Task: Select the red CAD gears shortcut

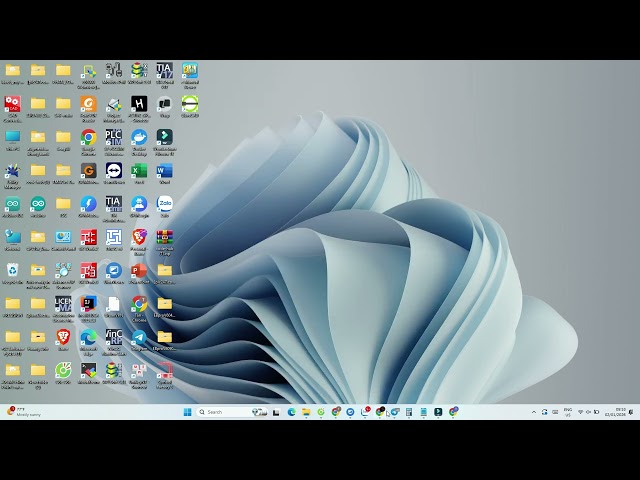Action: [13, 104]
